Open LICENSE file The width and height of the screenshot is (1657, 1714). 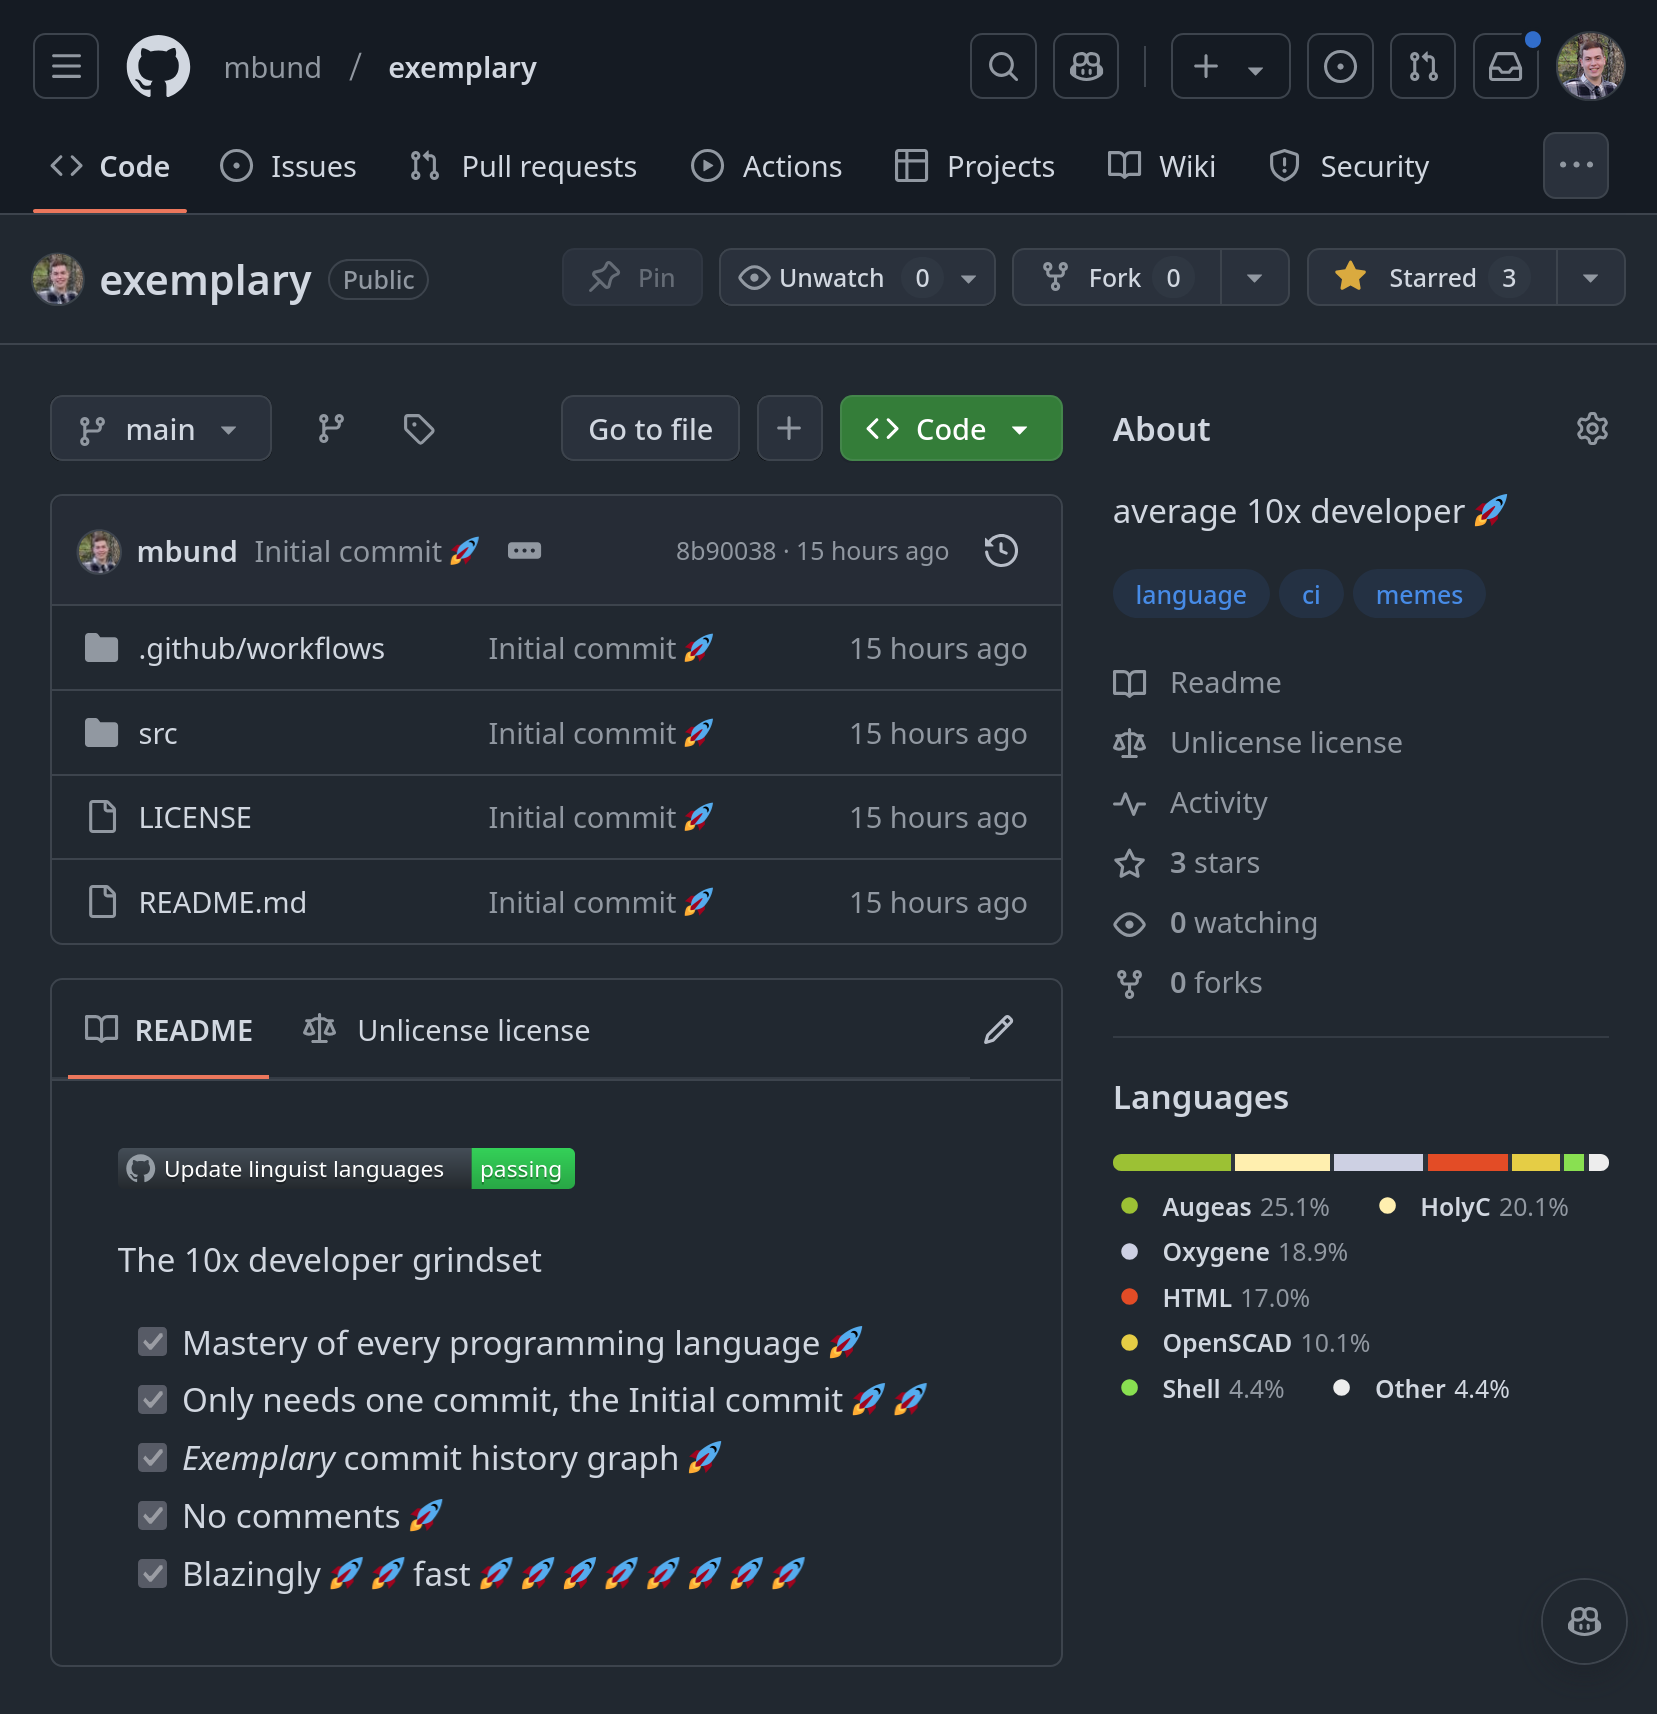(195, 818)
